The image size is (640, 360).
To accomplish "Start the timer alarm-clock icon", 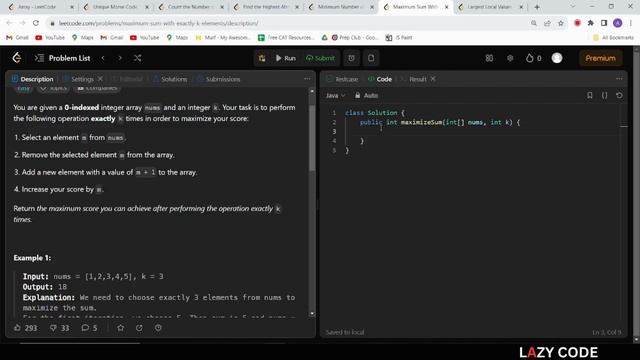I will (351, 58).
